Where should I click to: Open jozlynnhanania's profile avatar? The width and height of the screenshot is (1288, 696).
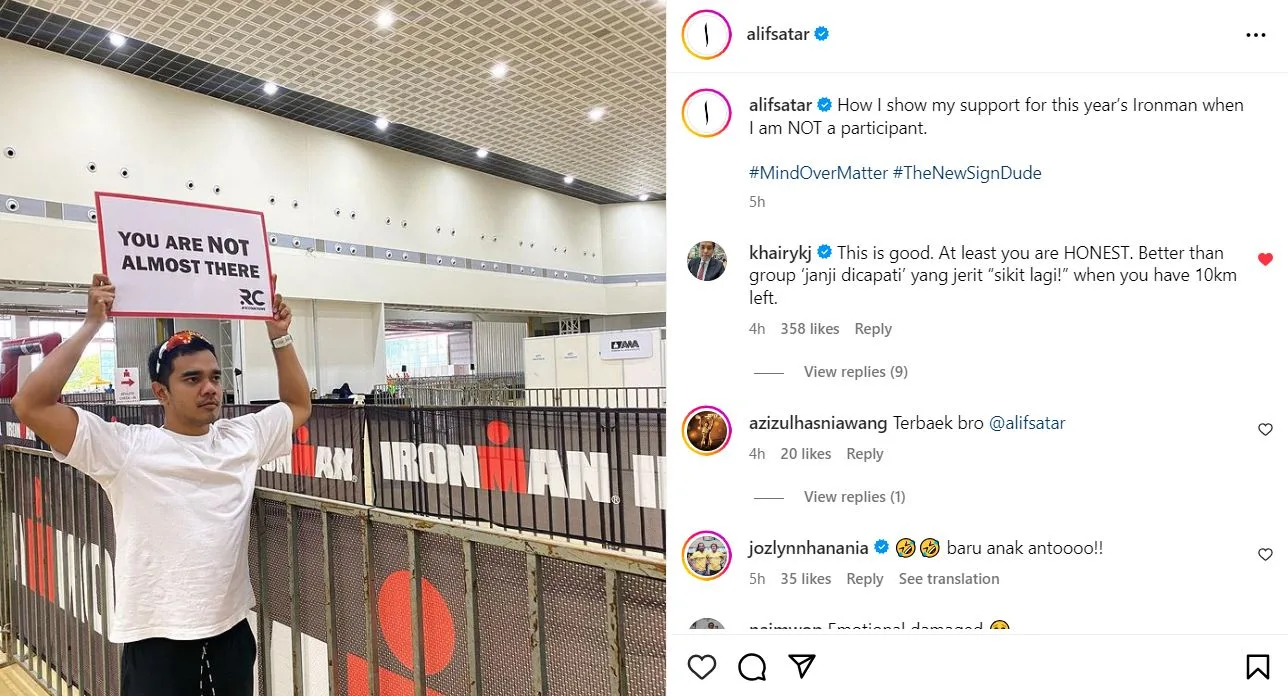(x=707, y=555)
